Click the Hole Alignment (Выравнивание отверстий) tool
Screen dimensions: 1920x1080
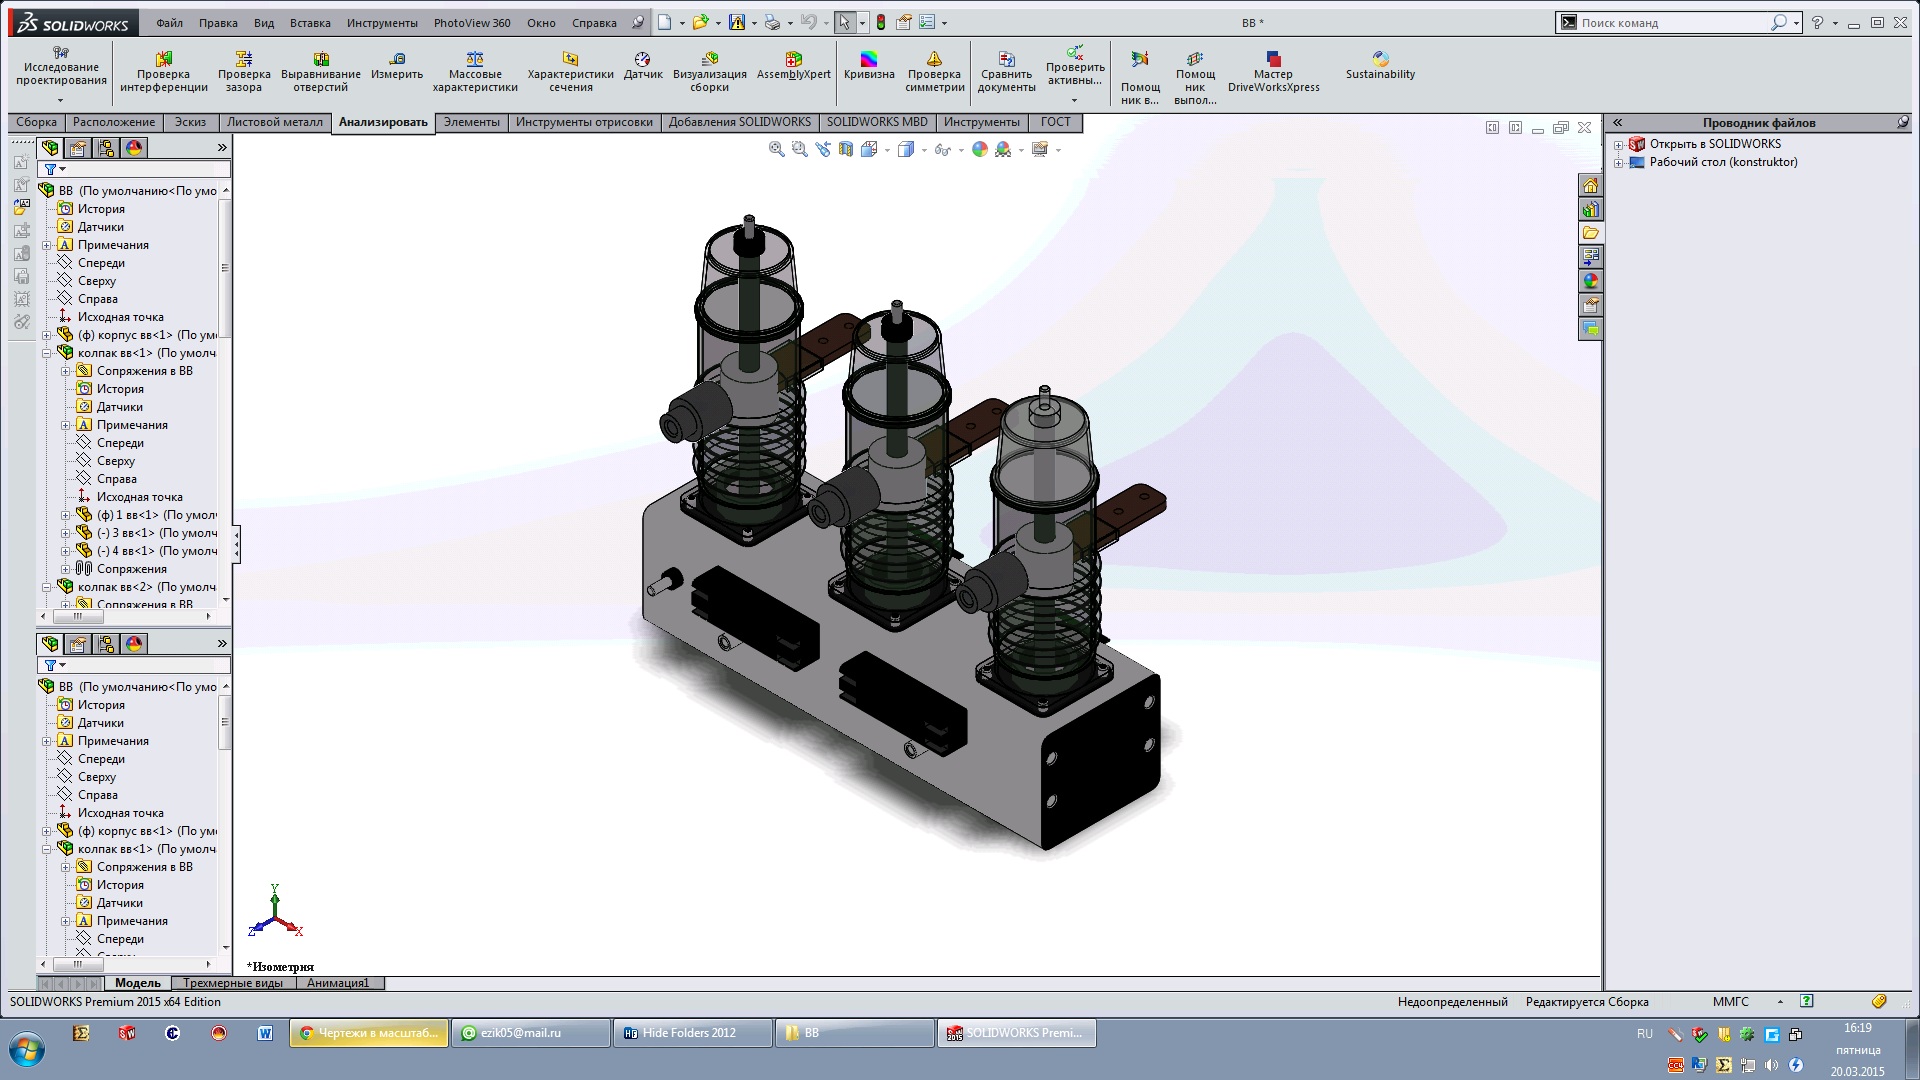(x=321, y=72)
